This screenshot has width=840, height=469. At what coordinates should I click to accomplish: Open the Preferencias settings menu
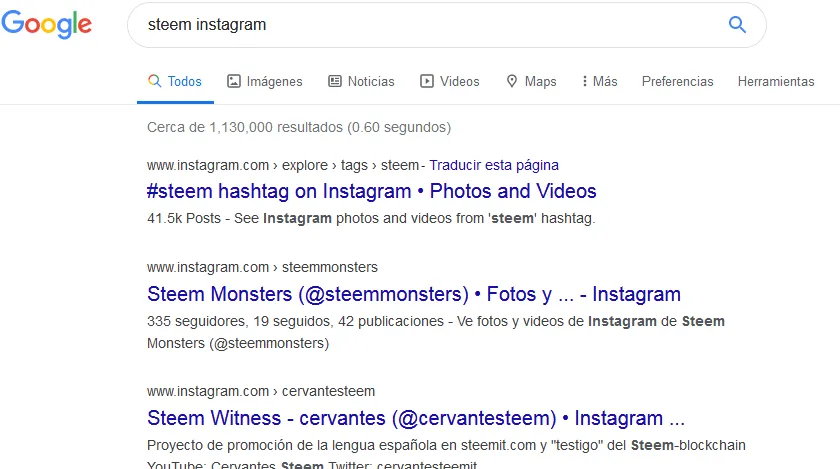(x=678, y=81)
